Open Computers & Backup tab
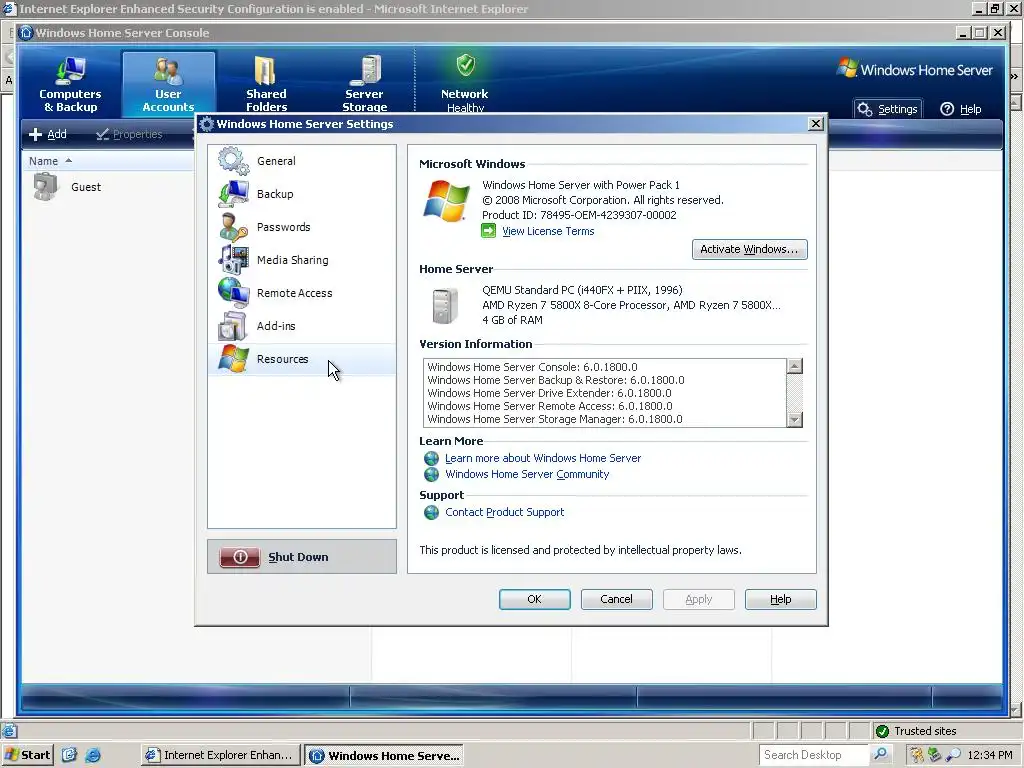Screen dimensions: 1024x768 pyautogui.click(x=71, y=84)
